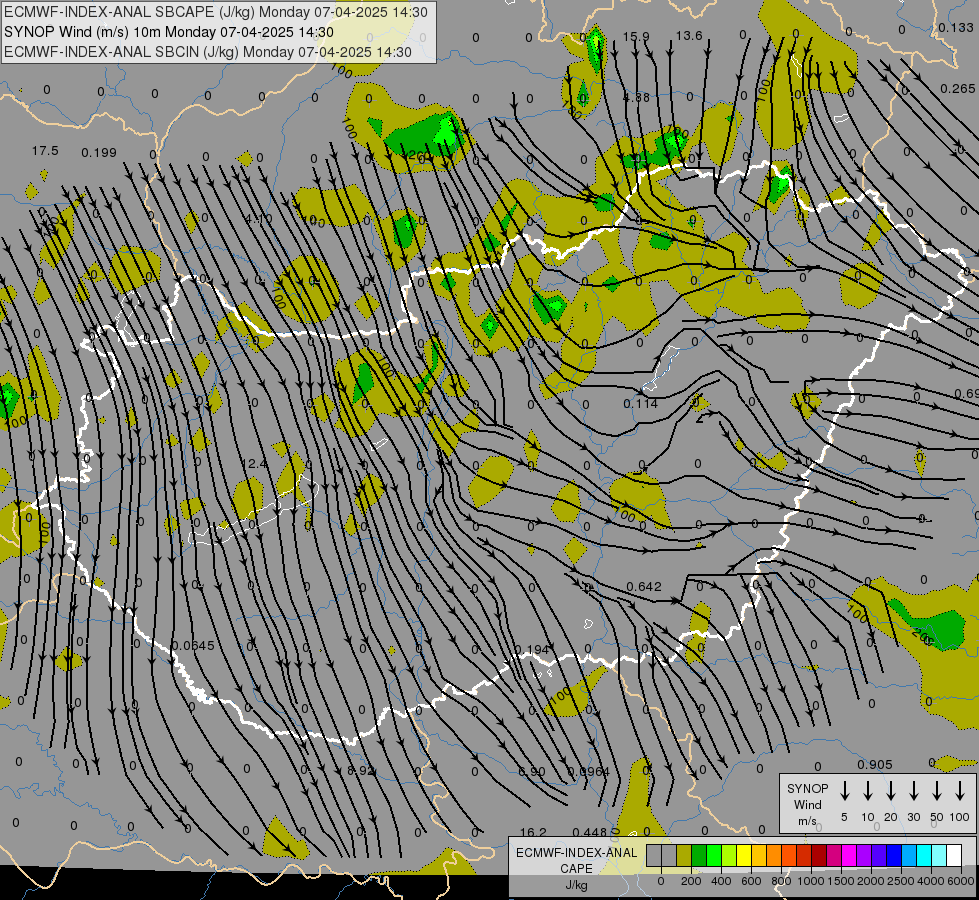
Task: Click the 1000 tick on CAPE scale
Action: click(810, 881)
